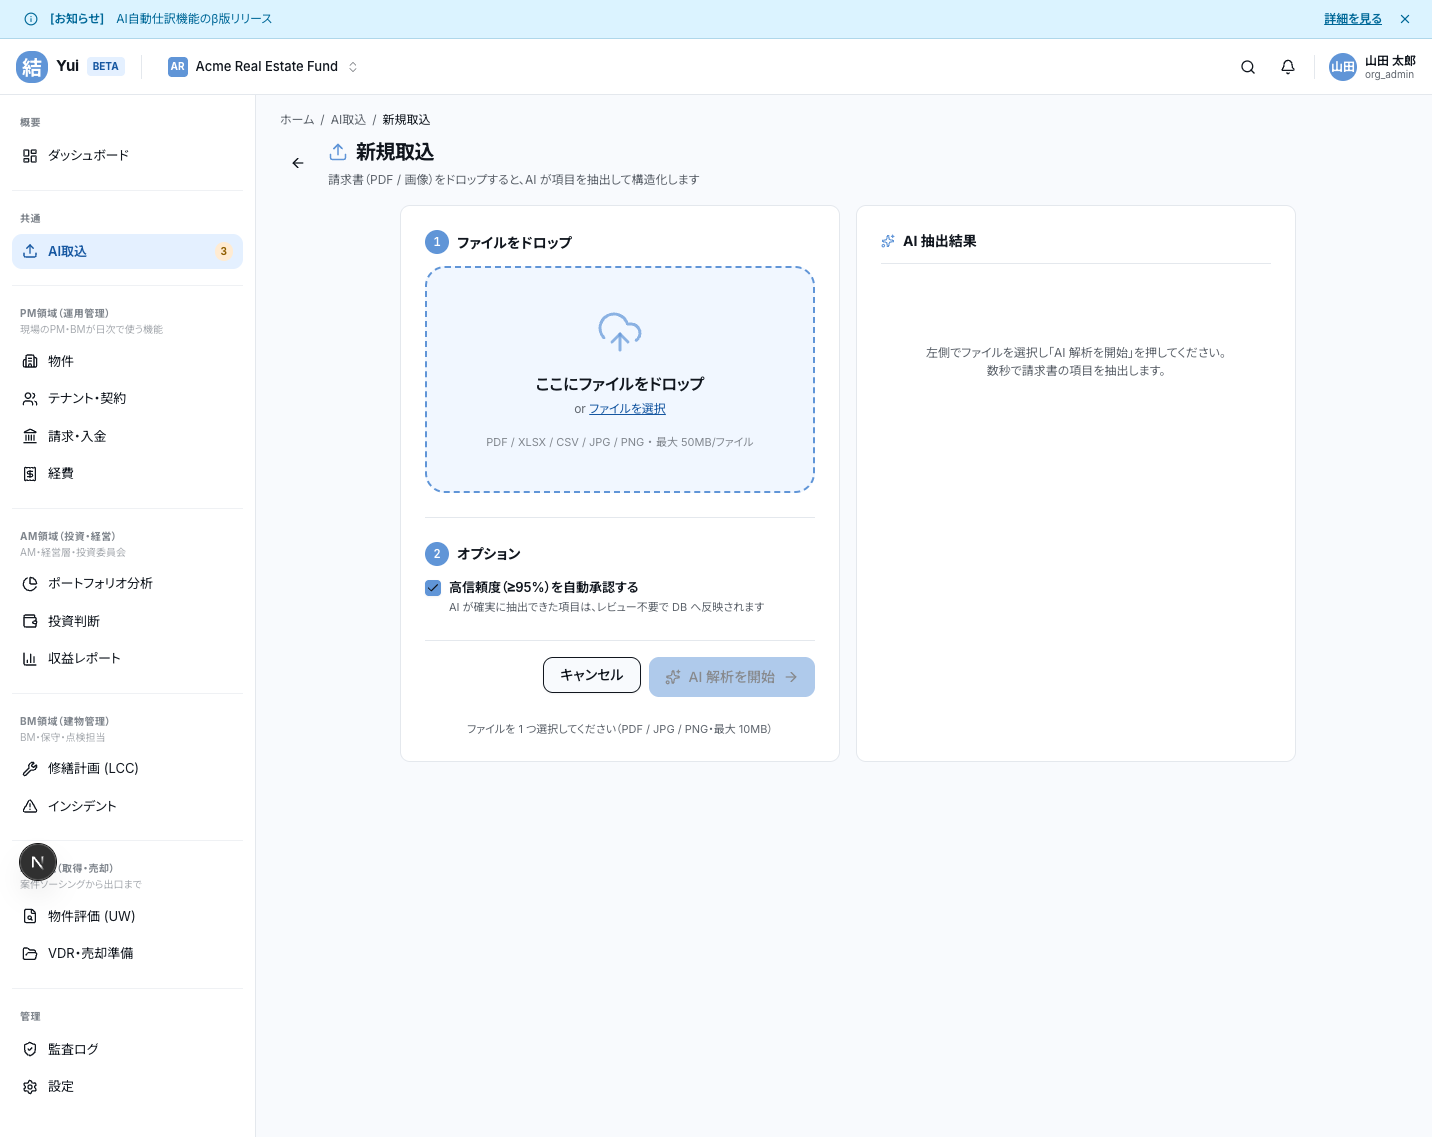Click the 新規取込 breadcrumb text
This screenshot has width=1432, height=1137.
406,120
